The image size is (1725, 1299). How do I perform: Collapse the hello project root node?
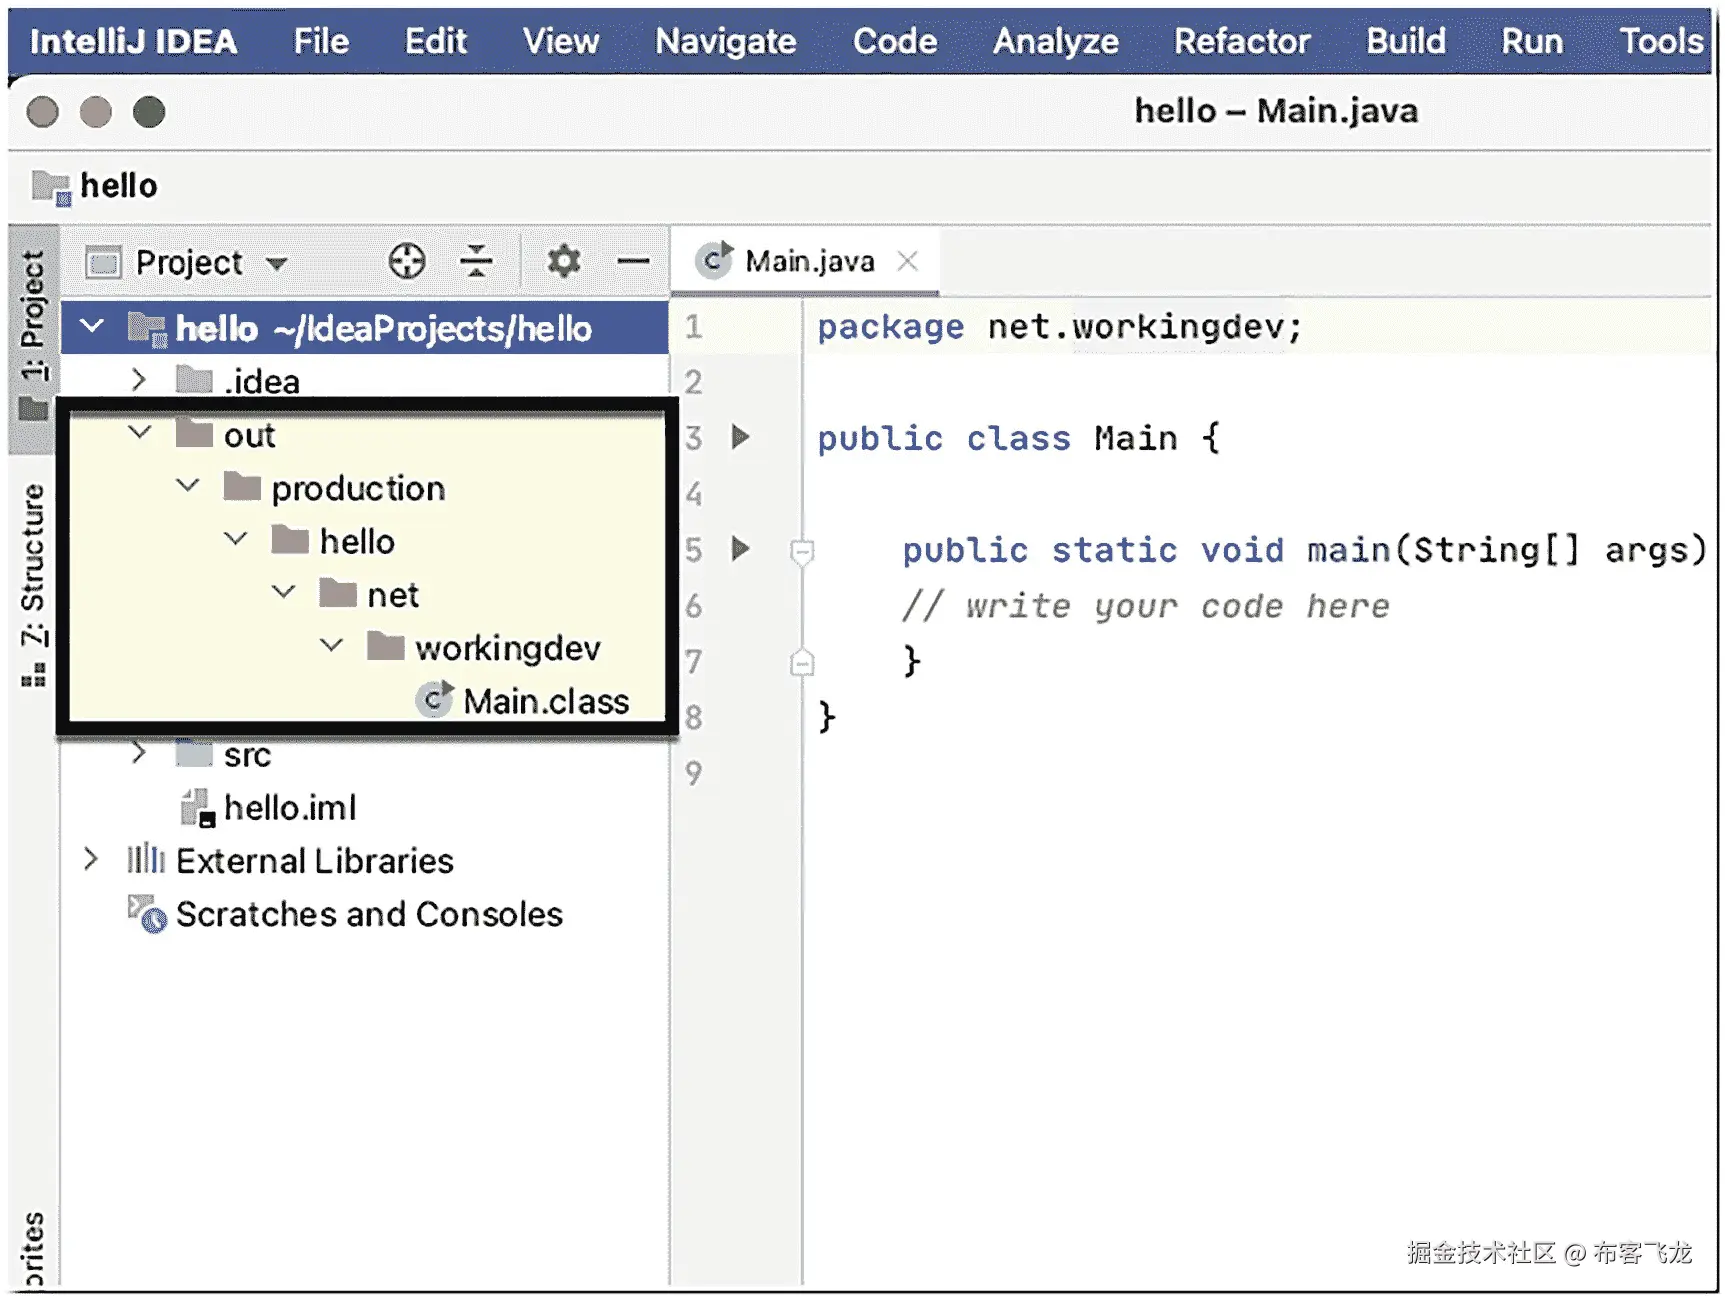pos(92,326)
